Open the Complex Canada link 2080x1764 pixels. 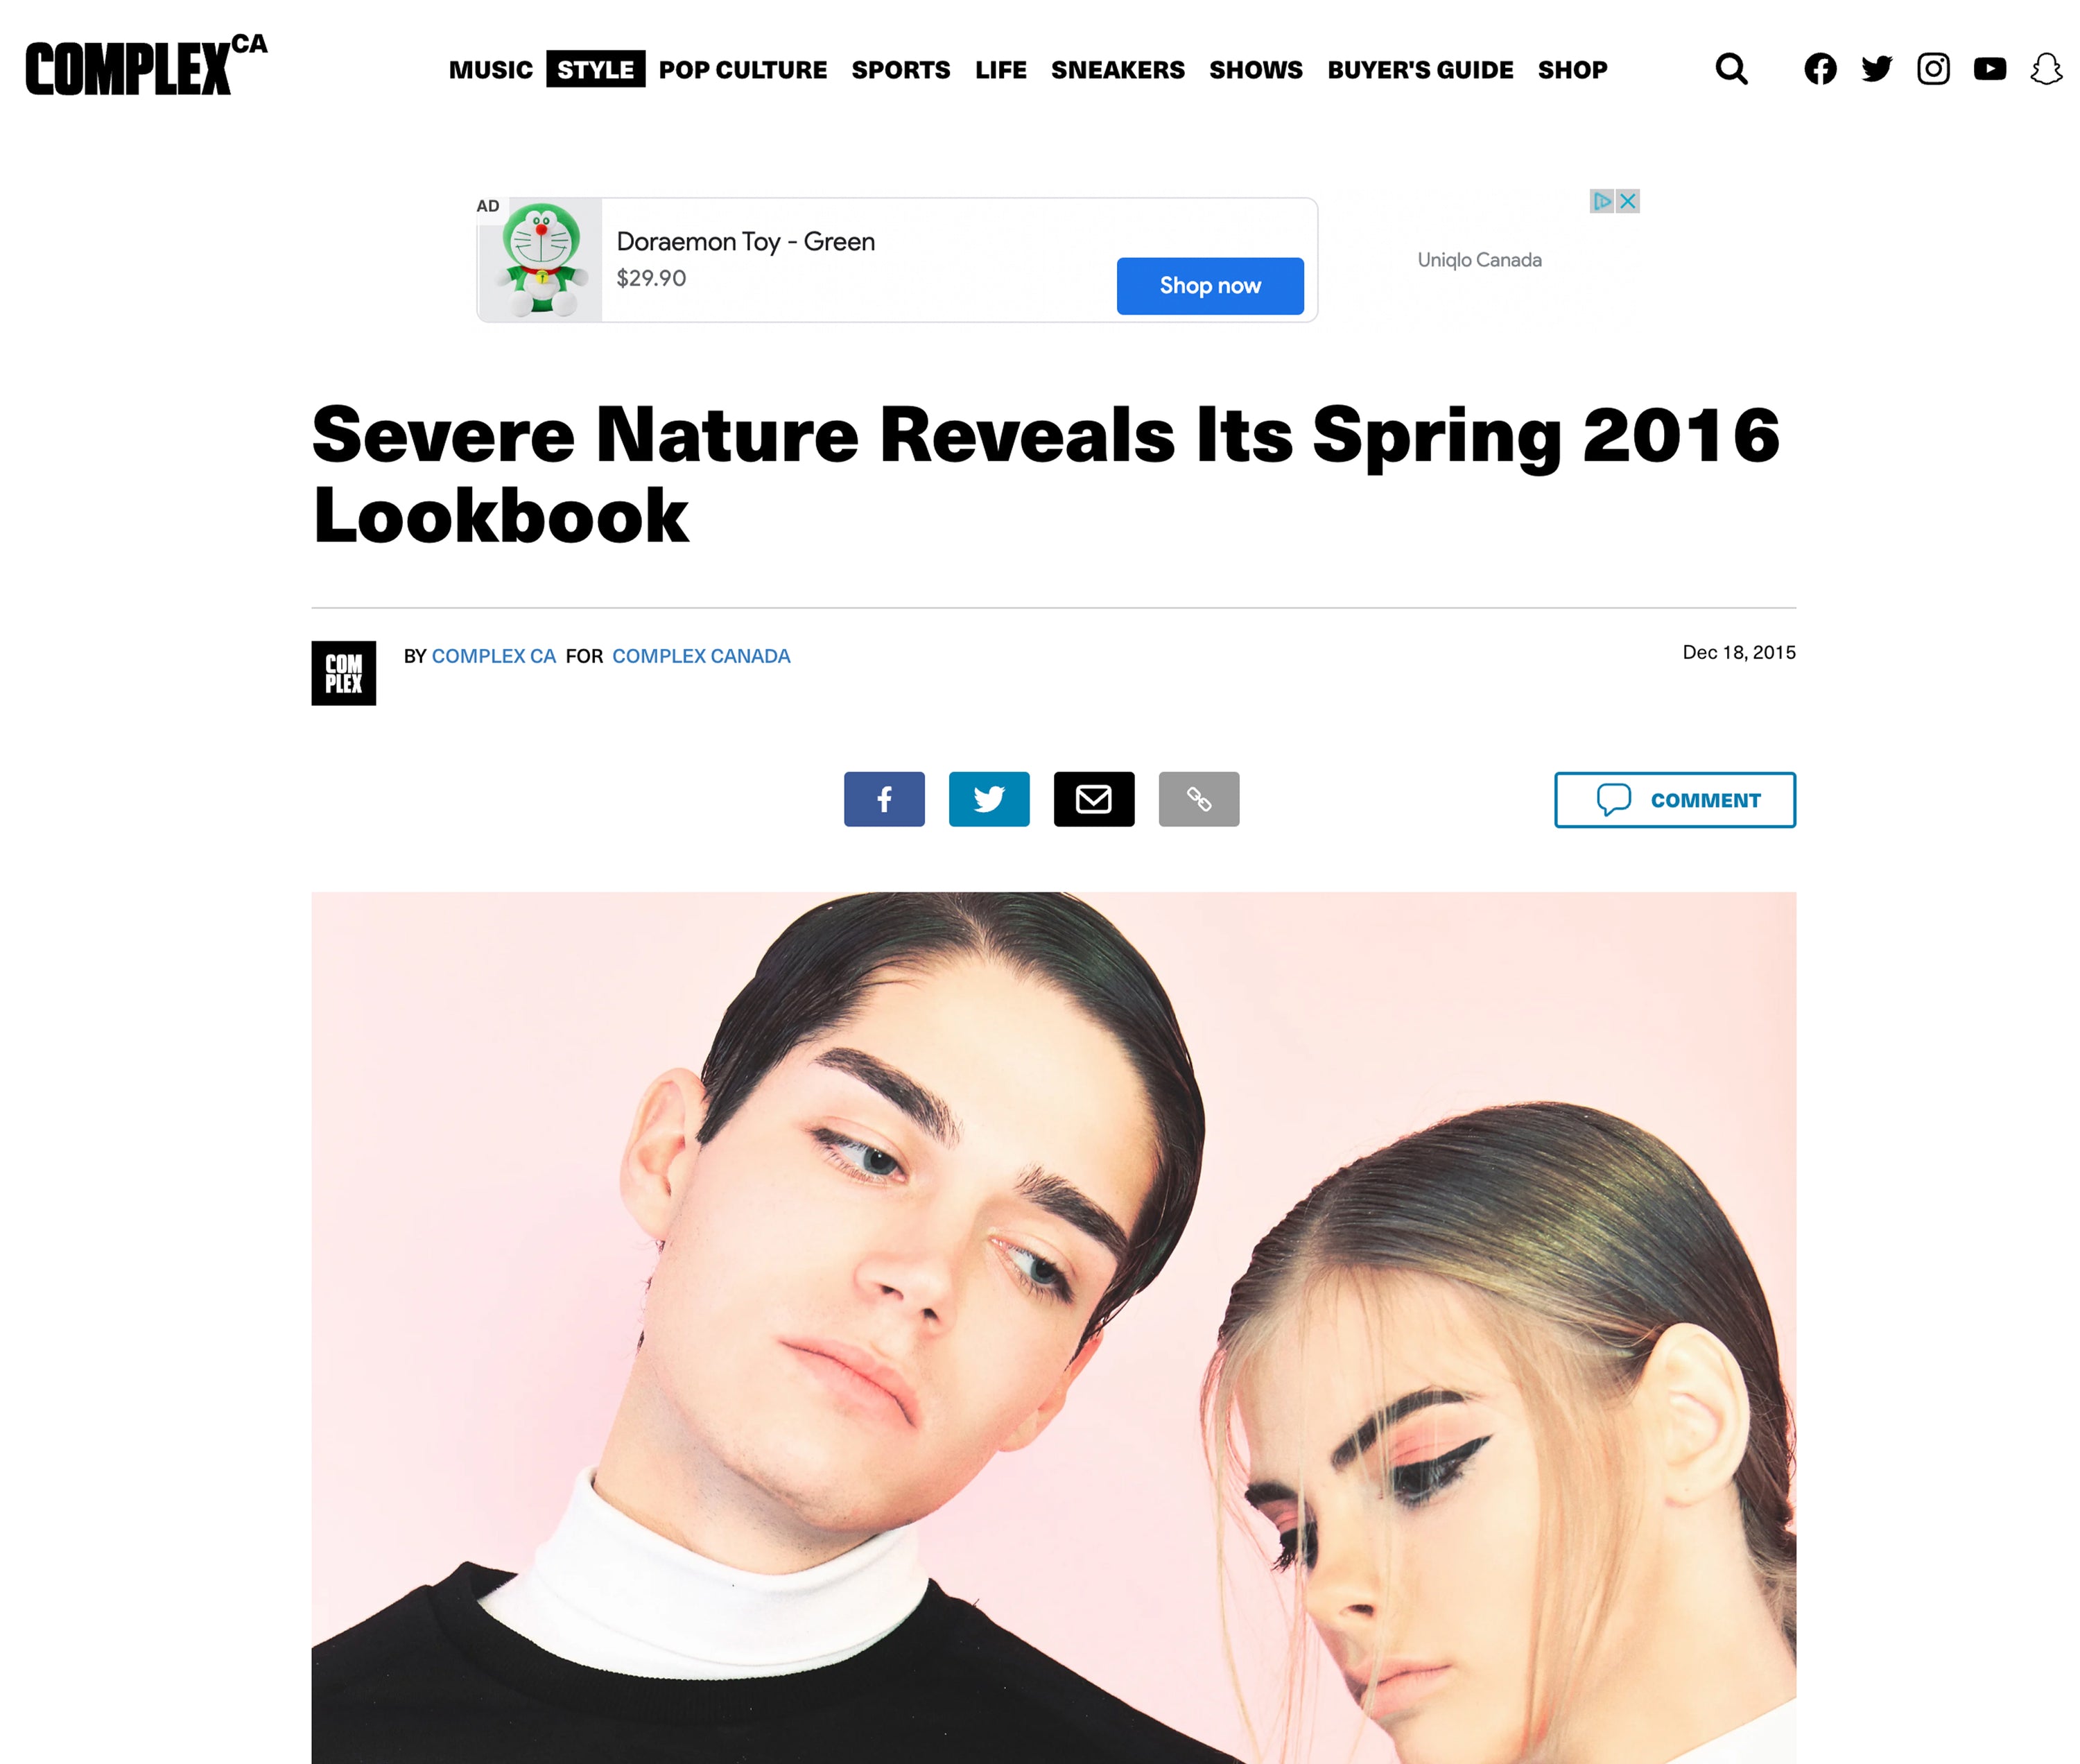pos(701,656)
